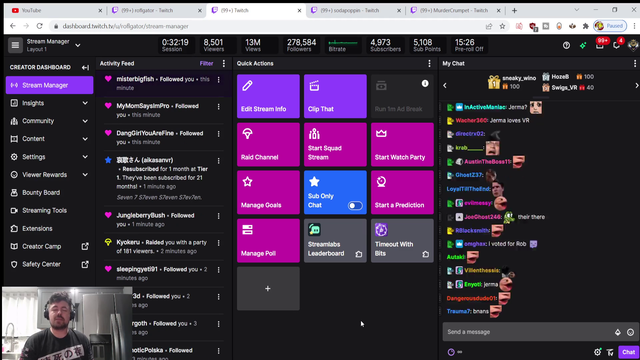Toggle Sub Only Chat switch
This screenshot has width=640, height=360.
pos(355,205)
